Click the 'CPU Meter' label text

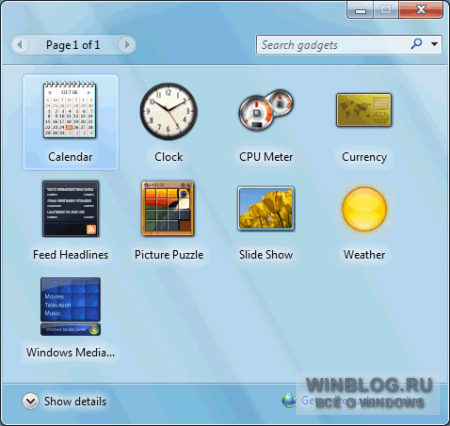click(266, 157)
